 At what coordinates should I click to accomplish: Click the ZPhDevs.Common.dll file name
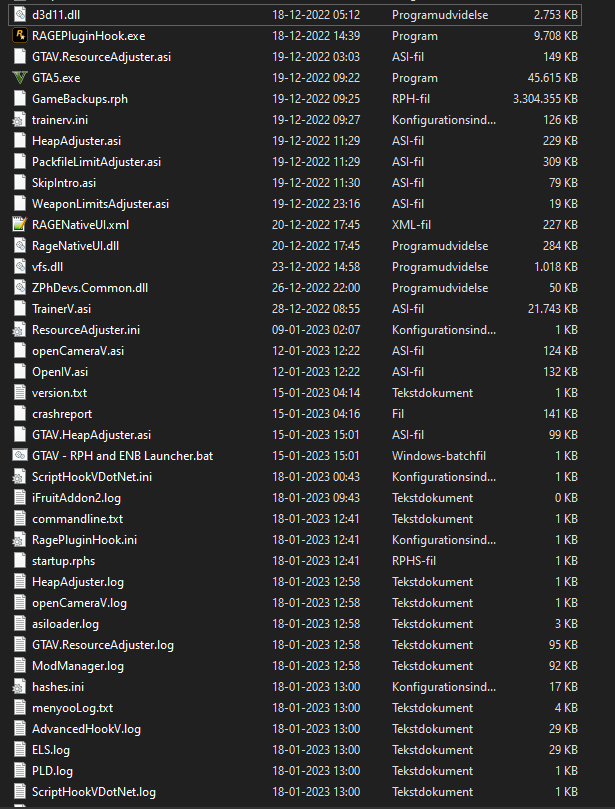[90, 288]
